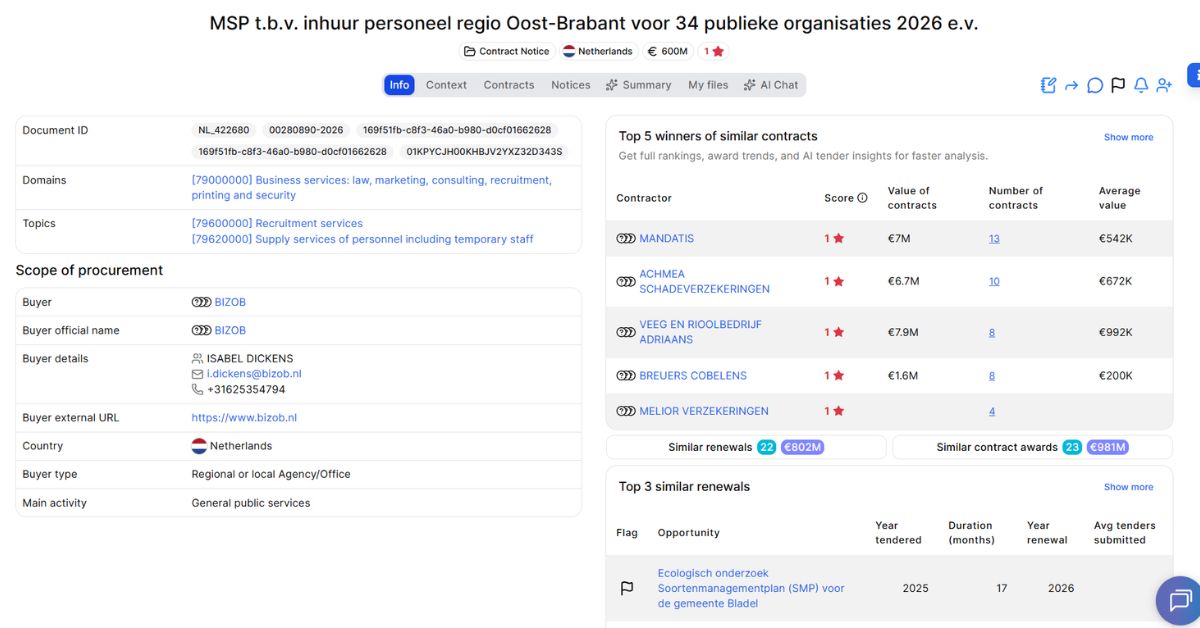Click the phone icon in Buyer details
Image resolution: width=1200 pixels, height=628 pixels.
197,390
